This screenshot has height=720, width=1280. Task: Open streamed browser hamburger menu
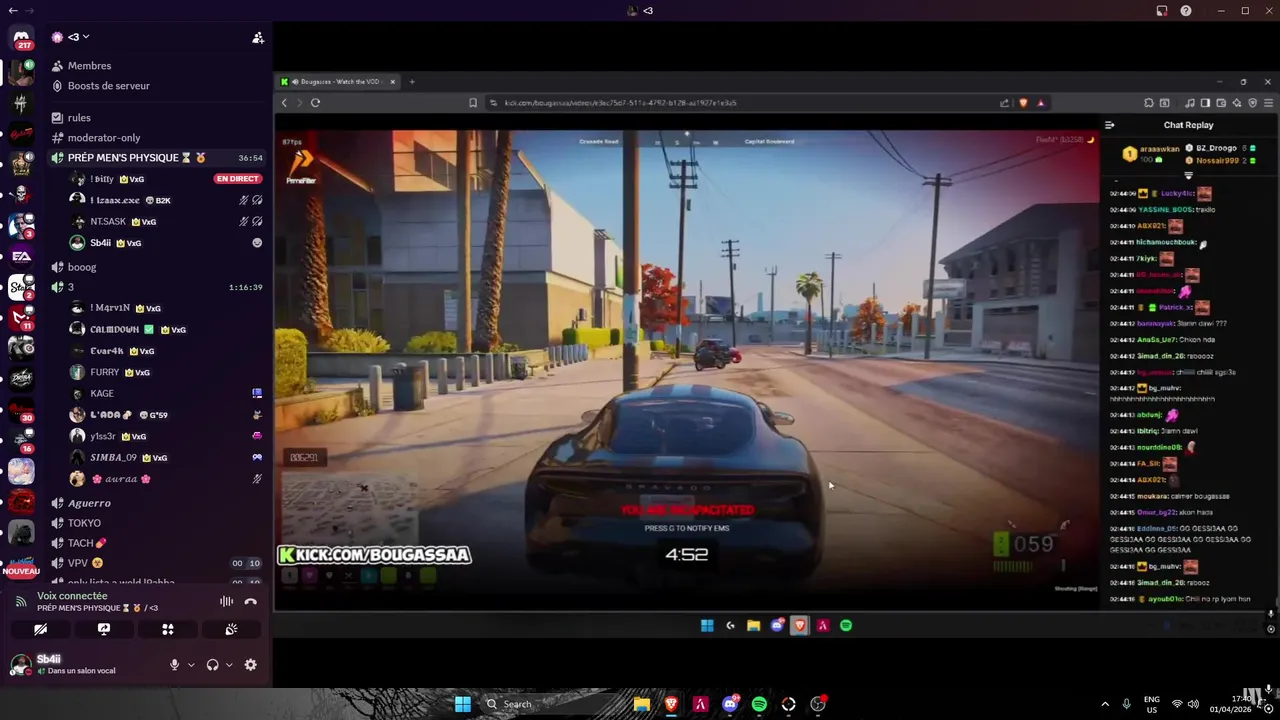[1269, 103]
